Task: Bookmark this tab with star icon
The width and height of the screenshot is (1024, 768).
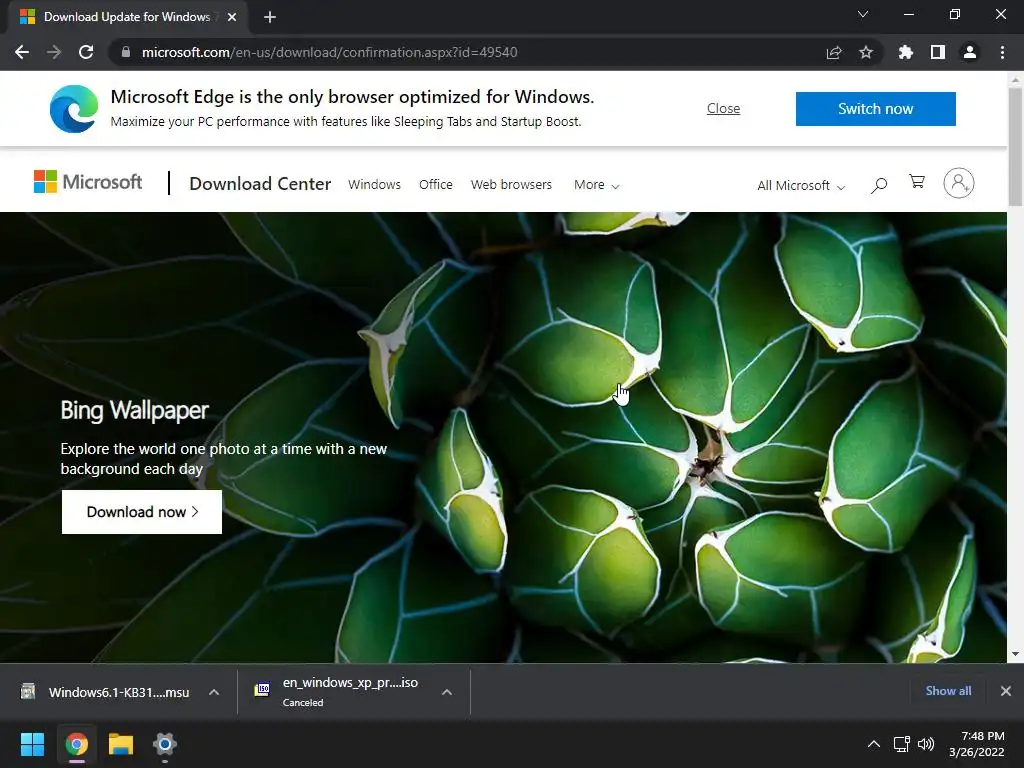Action: [866, 52]
